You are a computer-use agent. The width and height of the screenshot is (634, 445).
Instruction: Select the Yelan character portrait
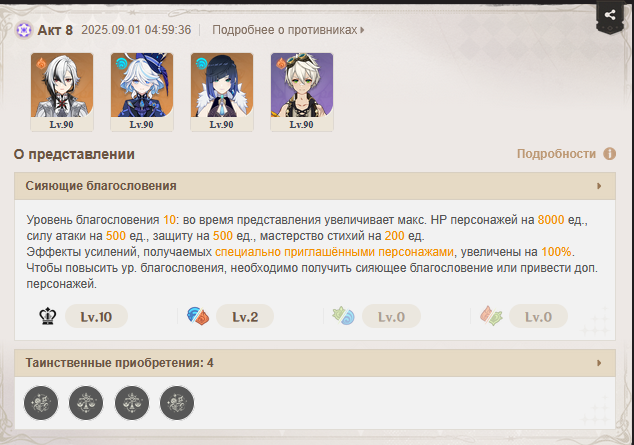point(222,92)
